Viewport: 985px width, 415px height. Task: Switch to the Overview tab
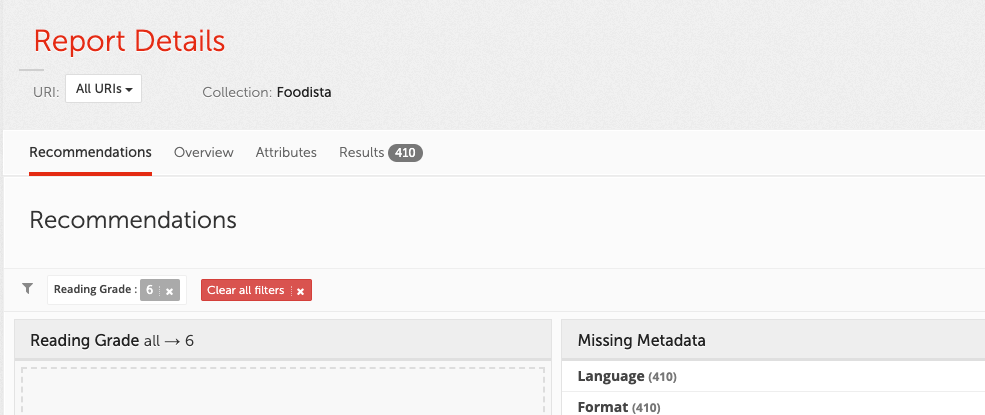(203, 153)
